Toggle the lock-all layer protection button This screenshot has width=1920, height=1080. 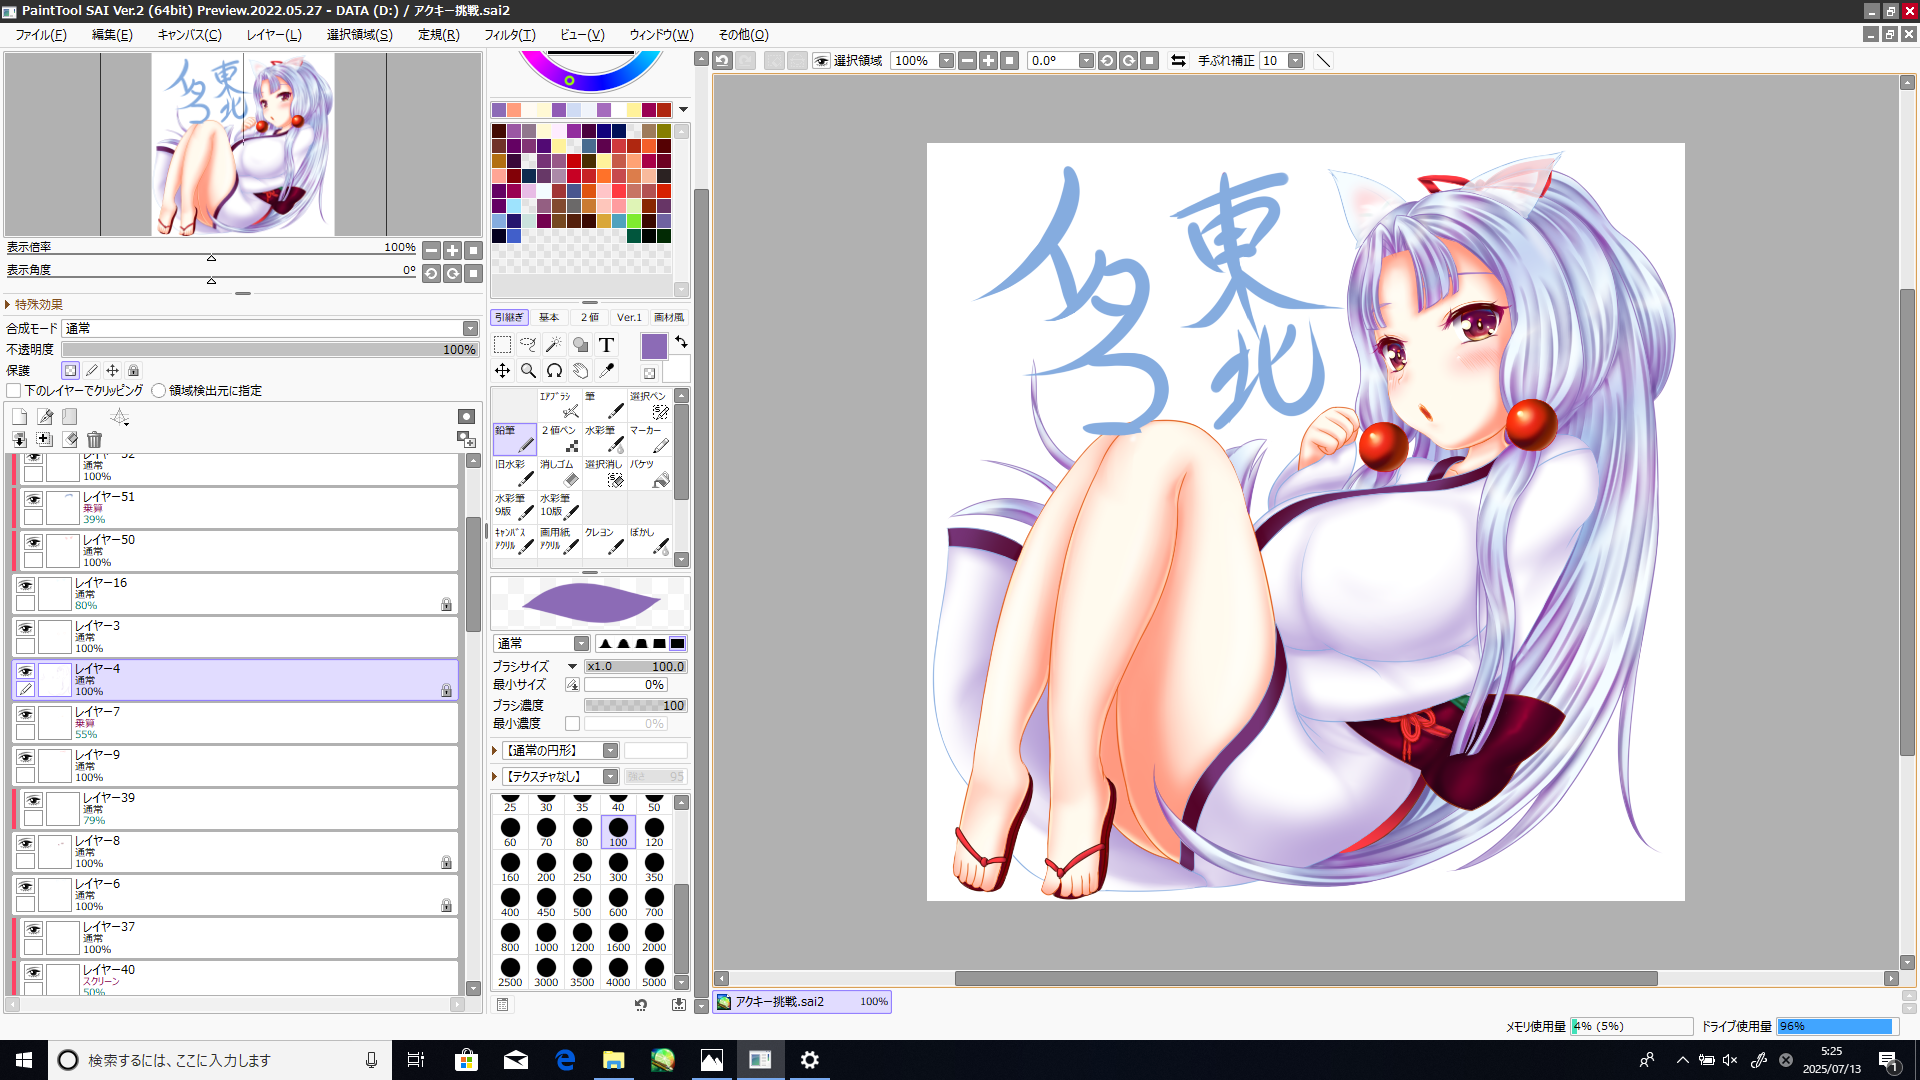click(133, 370)
